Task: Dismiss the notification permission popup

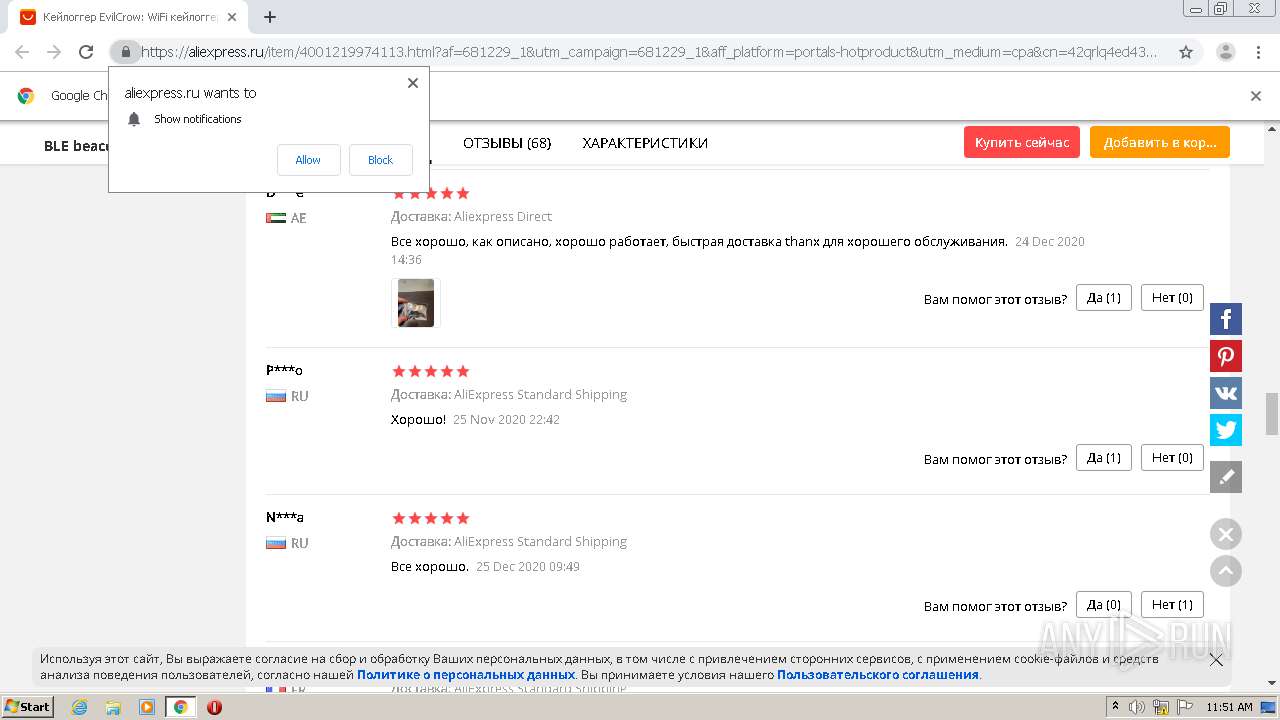Action: [413, 83]
